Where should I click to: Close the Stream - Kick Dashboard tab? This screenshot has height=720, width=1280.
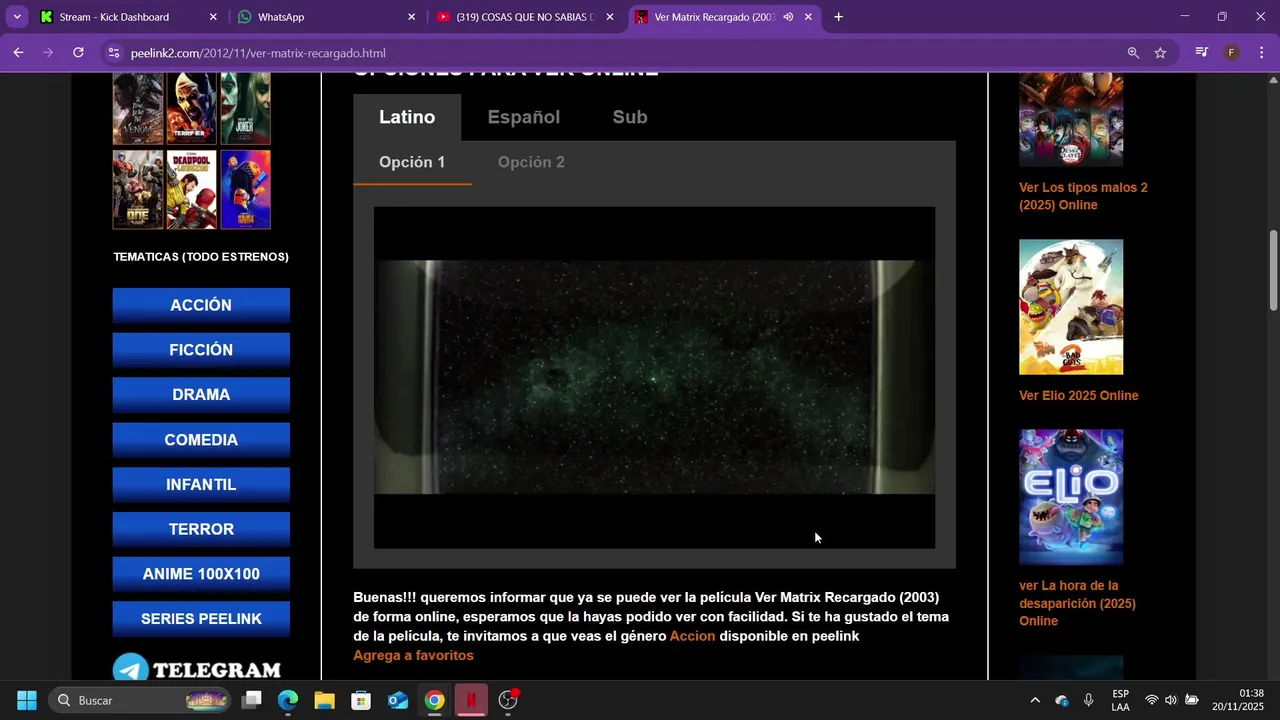[x=213, y=17]
